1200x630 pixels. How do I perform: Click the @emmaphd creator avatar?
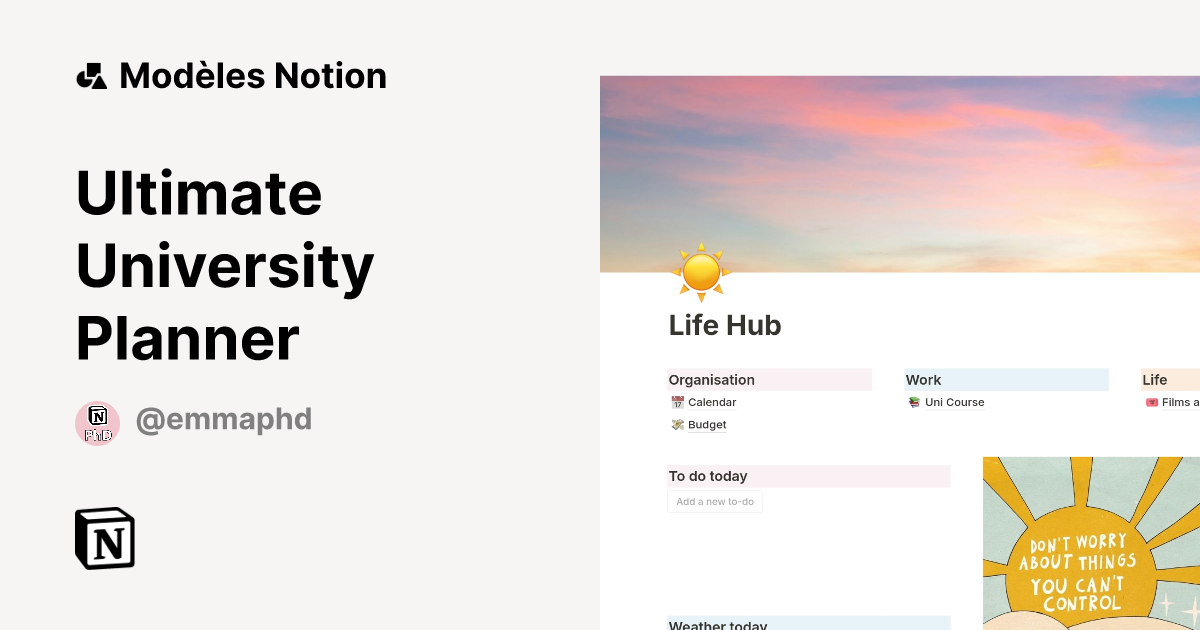97,423
